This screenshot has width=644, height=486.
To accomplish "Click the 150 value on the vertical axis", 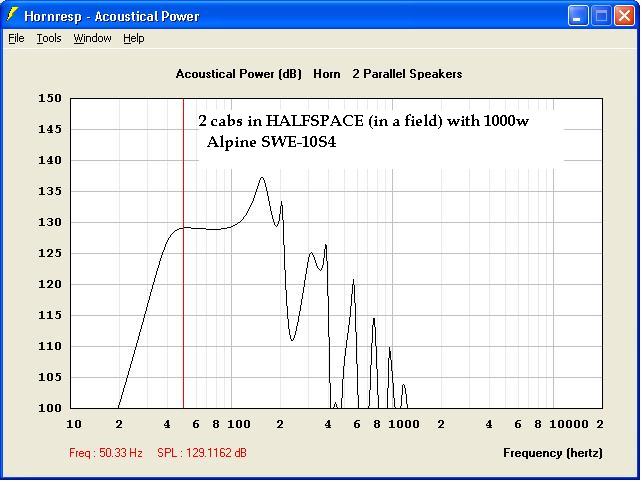I will click(x=50, y=98).
